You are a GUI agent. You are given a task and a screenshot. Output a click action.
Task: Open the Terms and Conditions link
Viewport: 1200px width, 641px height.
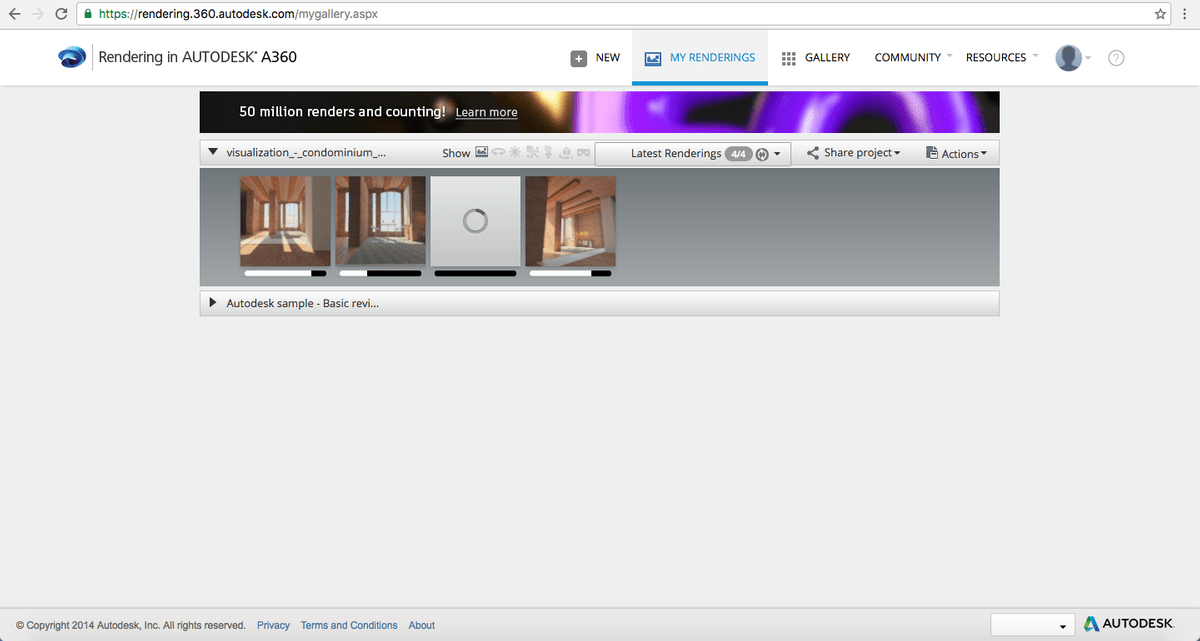(x=349, y=625)
